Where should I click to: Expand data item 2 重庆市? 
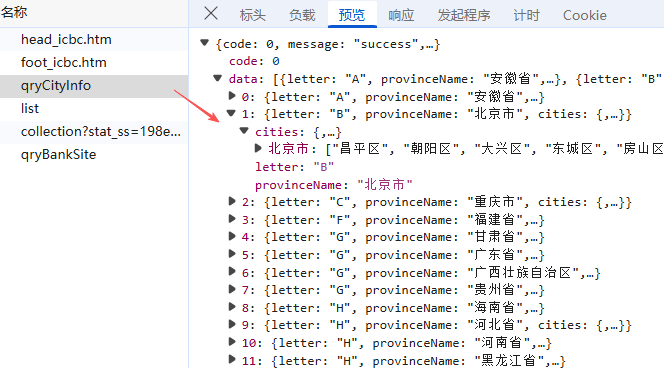pyautogui.click(x=232, y=201)
